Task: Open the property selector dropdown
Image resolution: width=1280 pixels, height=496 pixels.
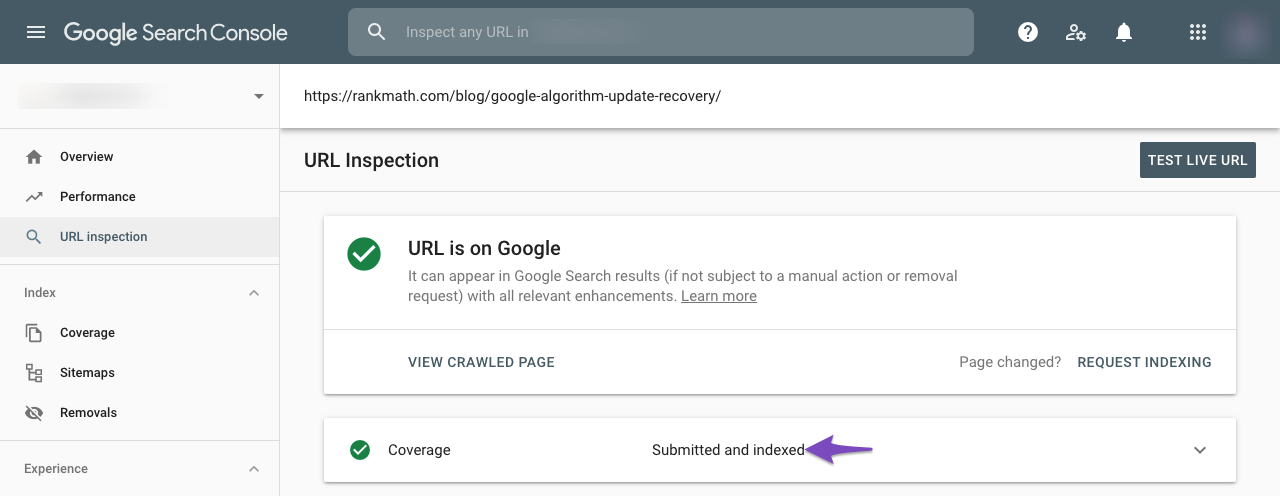Action: coord(259,96)
